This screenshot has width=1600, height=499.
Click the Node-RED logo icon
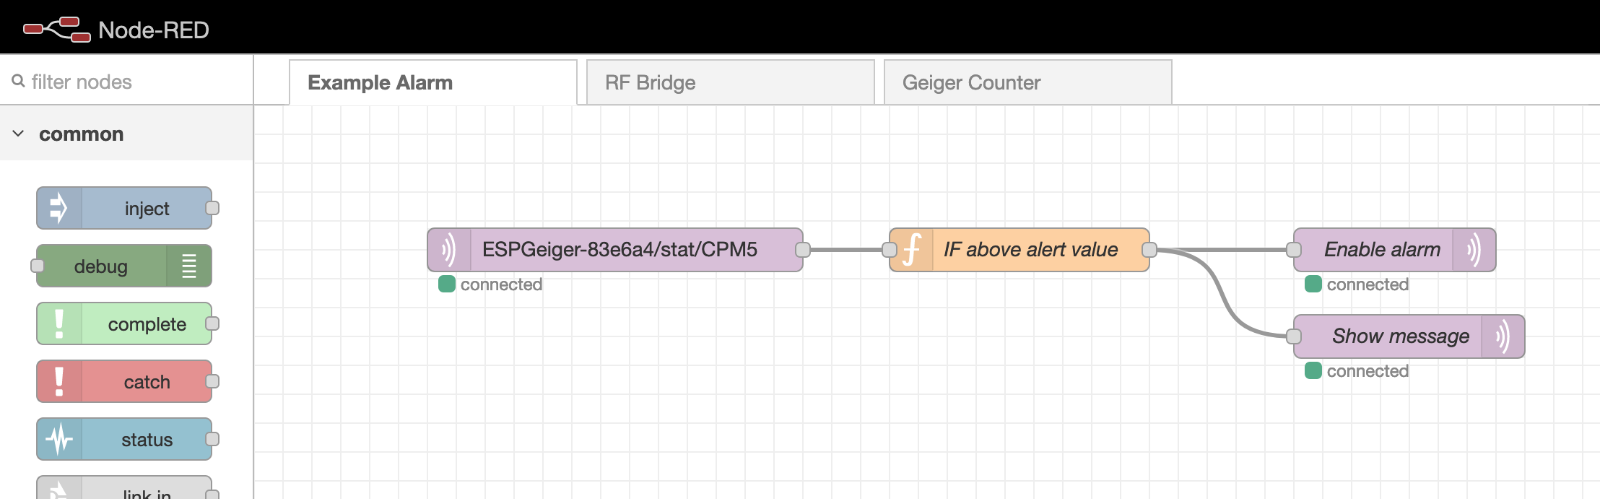coord(57,29)
